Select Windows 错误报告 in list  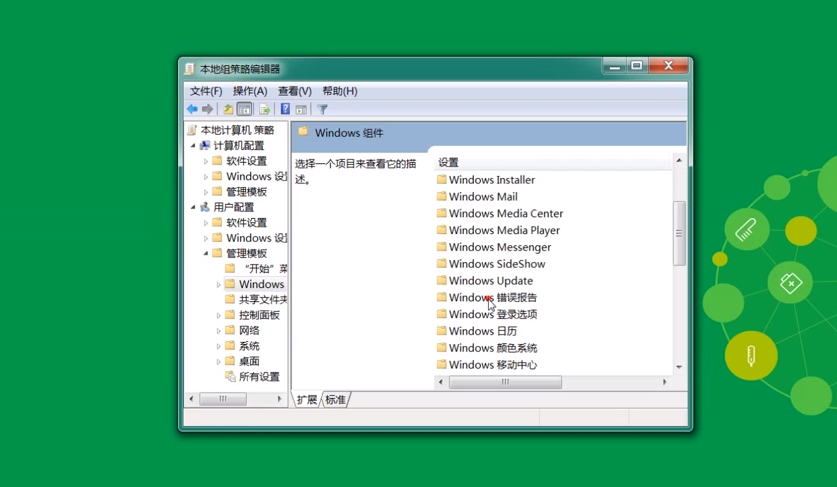click(493, 297)
